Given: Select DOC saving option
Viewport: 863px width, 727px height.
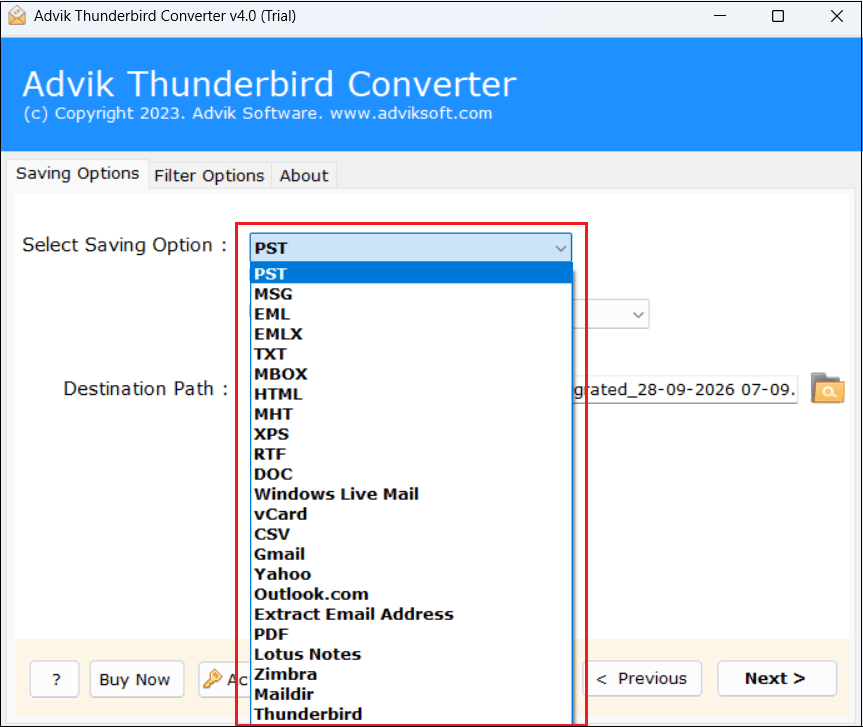Looking at the screenshot, I should tap(412, 474).
